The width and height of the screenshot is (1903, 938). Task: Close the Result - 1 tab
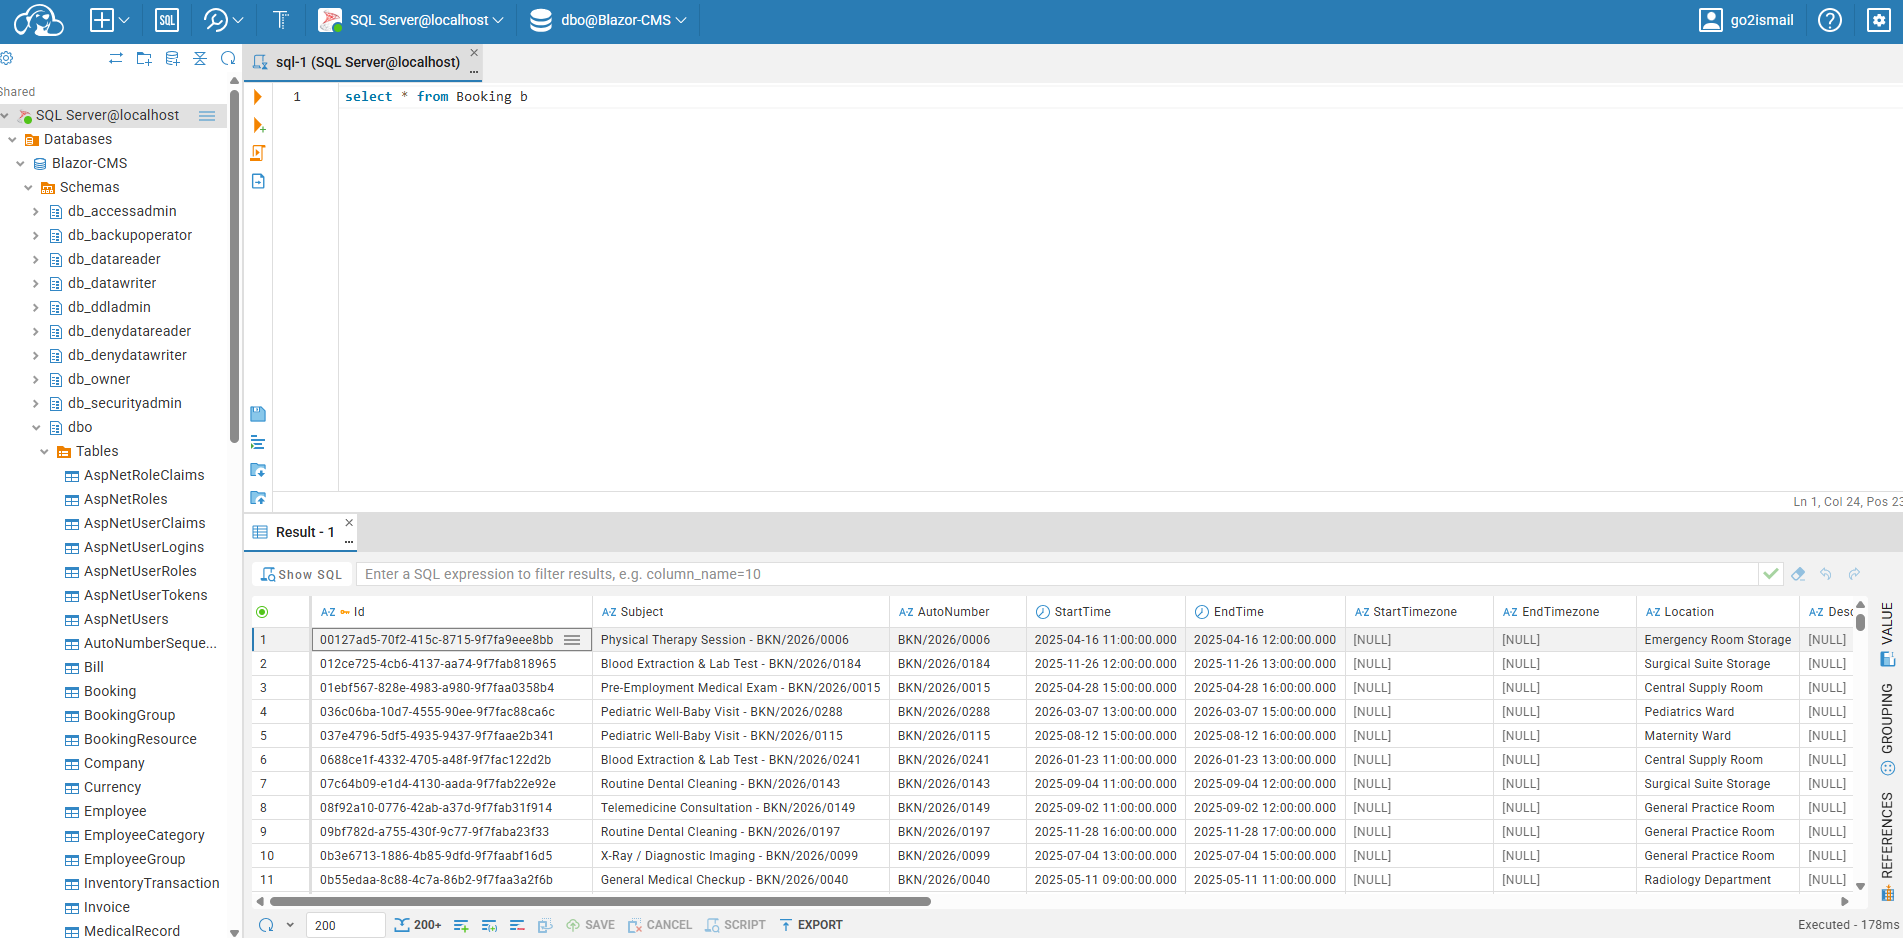coord(349,522)
